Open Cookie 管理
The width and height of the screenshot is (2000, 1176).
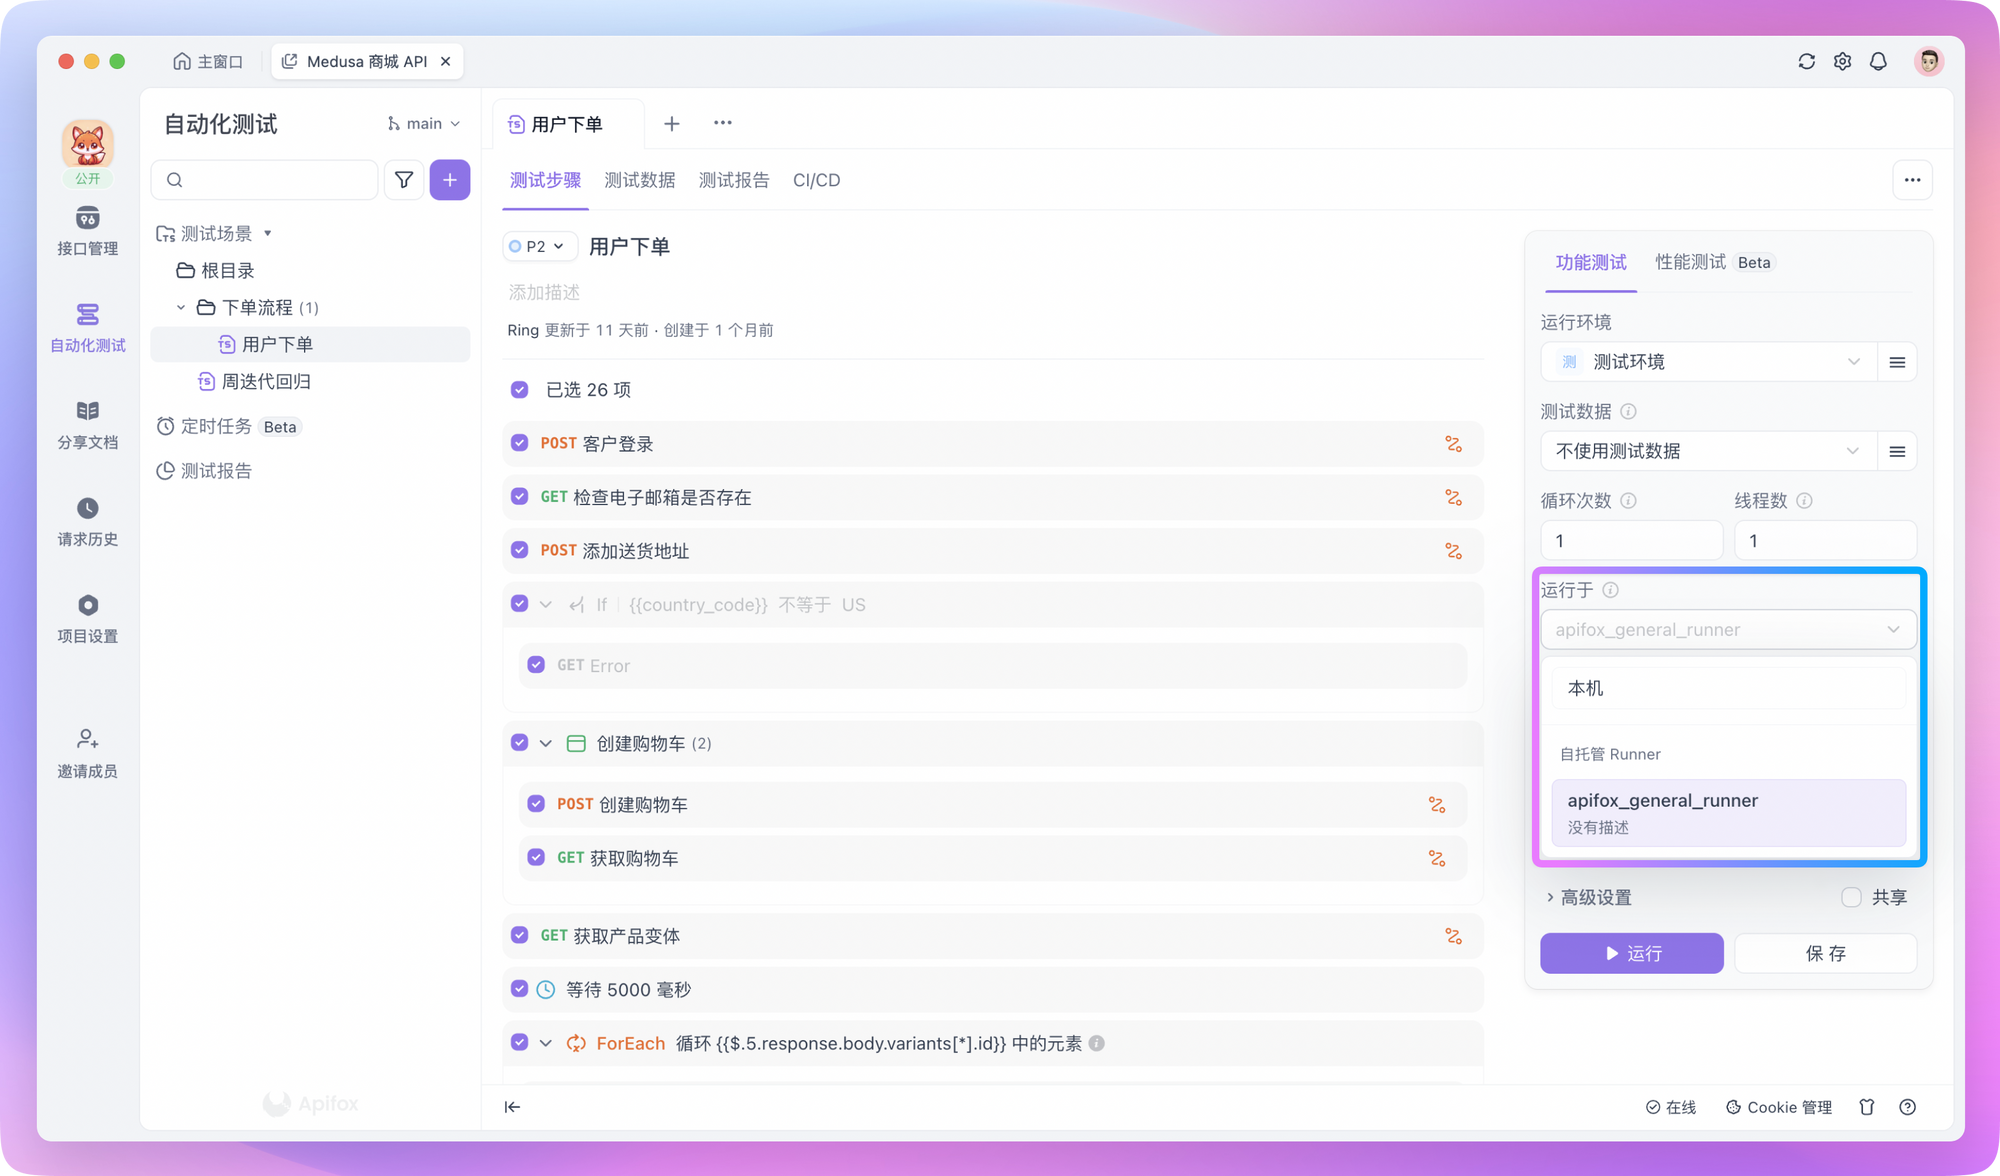pyautogui.click(x=1779, y=1107)
